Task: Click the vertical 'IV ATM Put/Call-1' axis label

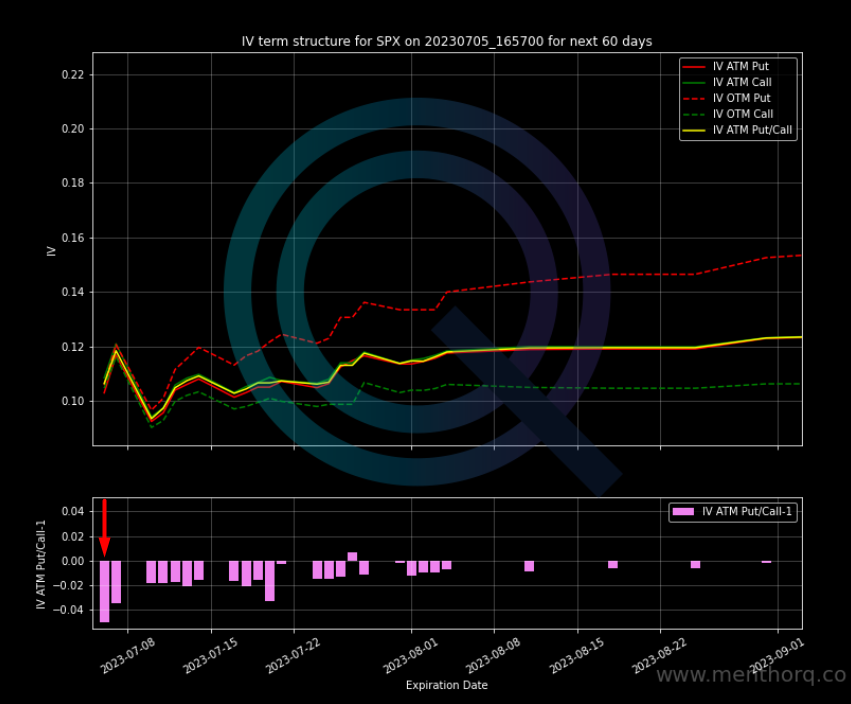Action: click(41, 565)
